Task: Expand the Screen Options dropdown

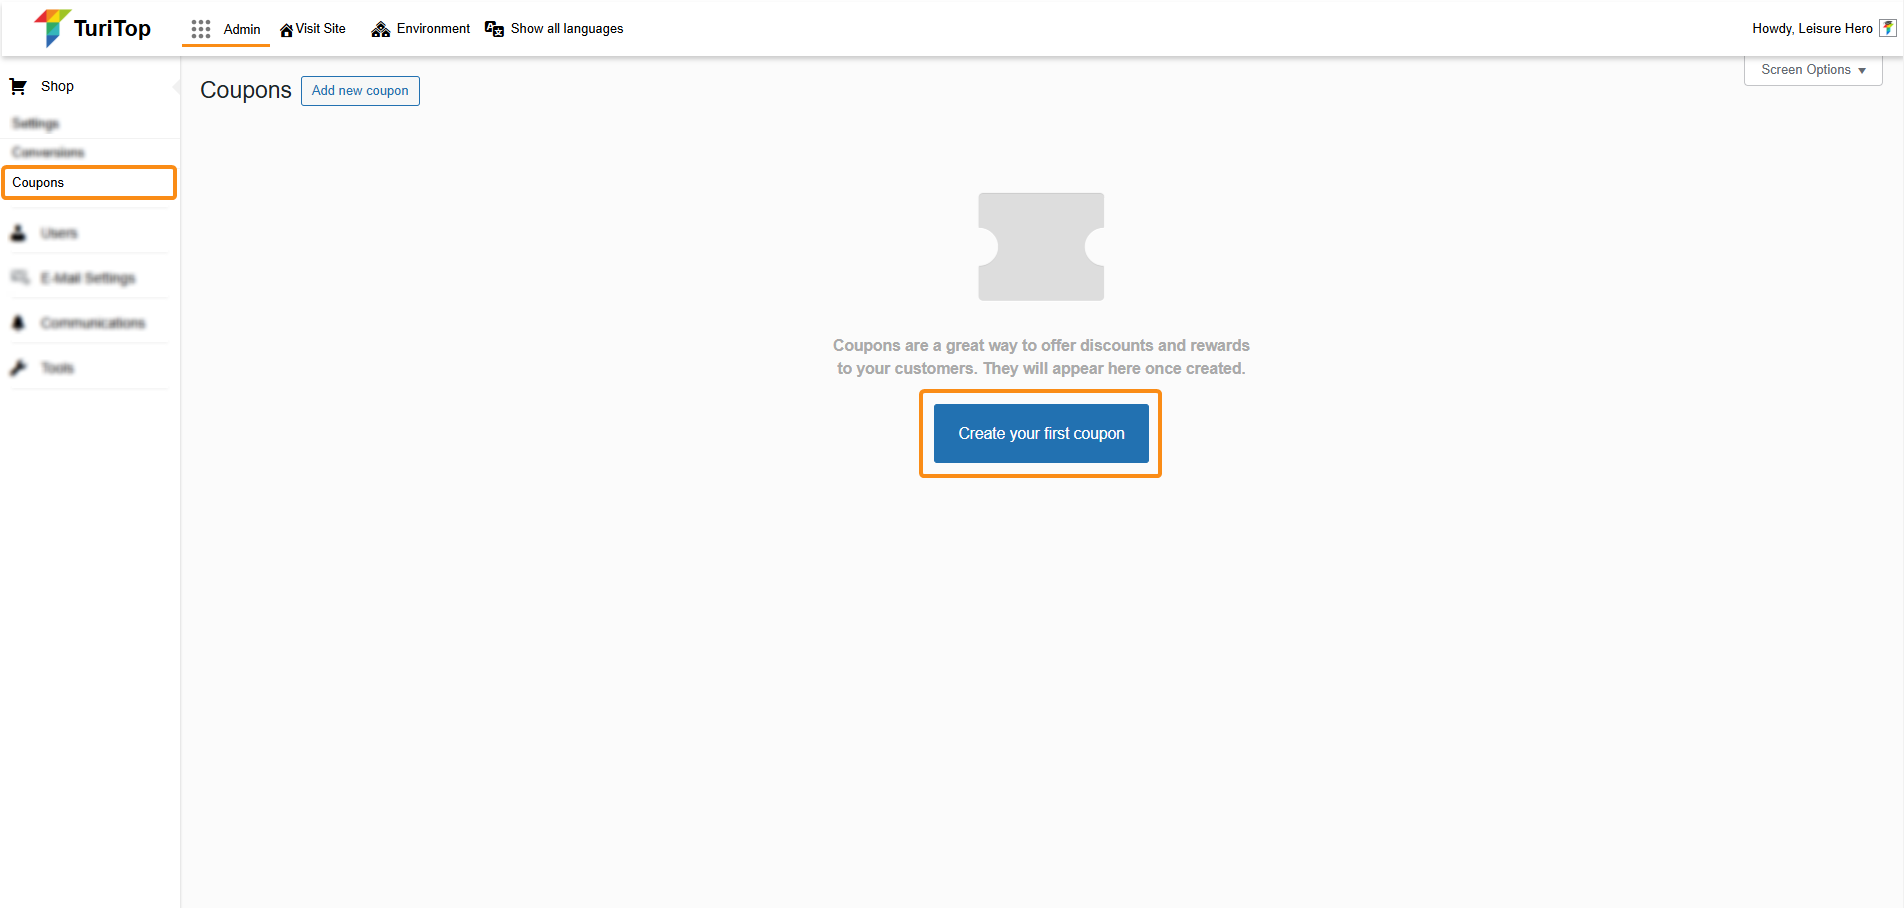Action: point(1812,70)
